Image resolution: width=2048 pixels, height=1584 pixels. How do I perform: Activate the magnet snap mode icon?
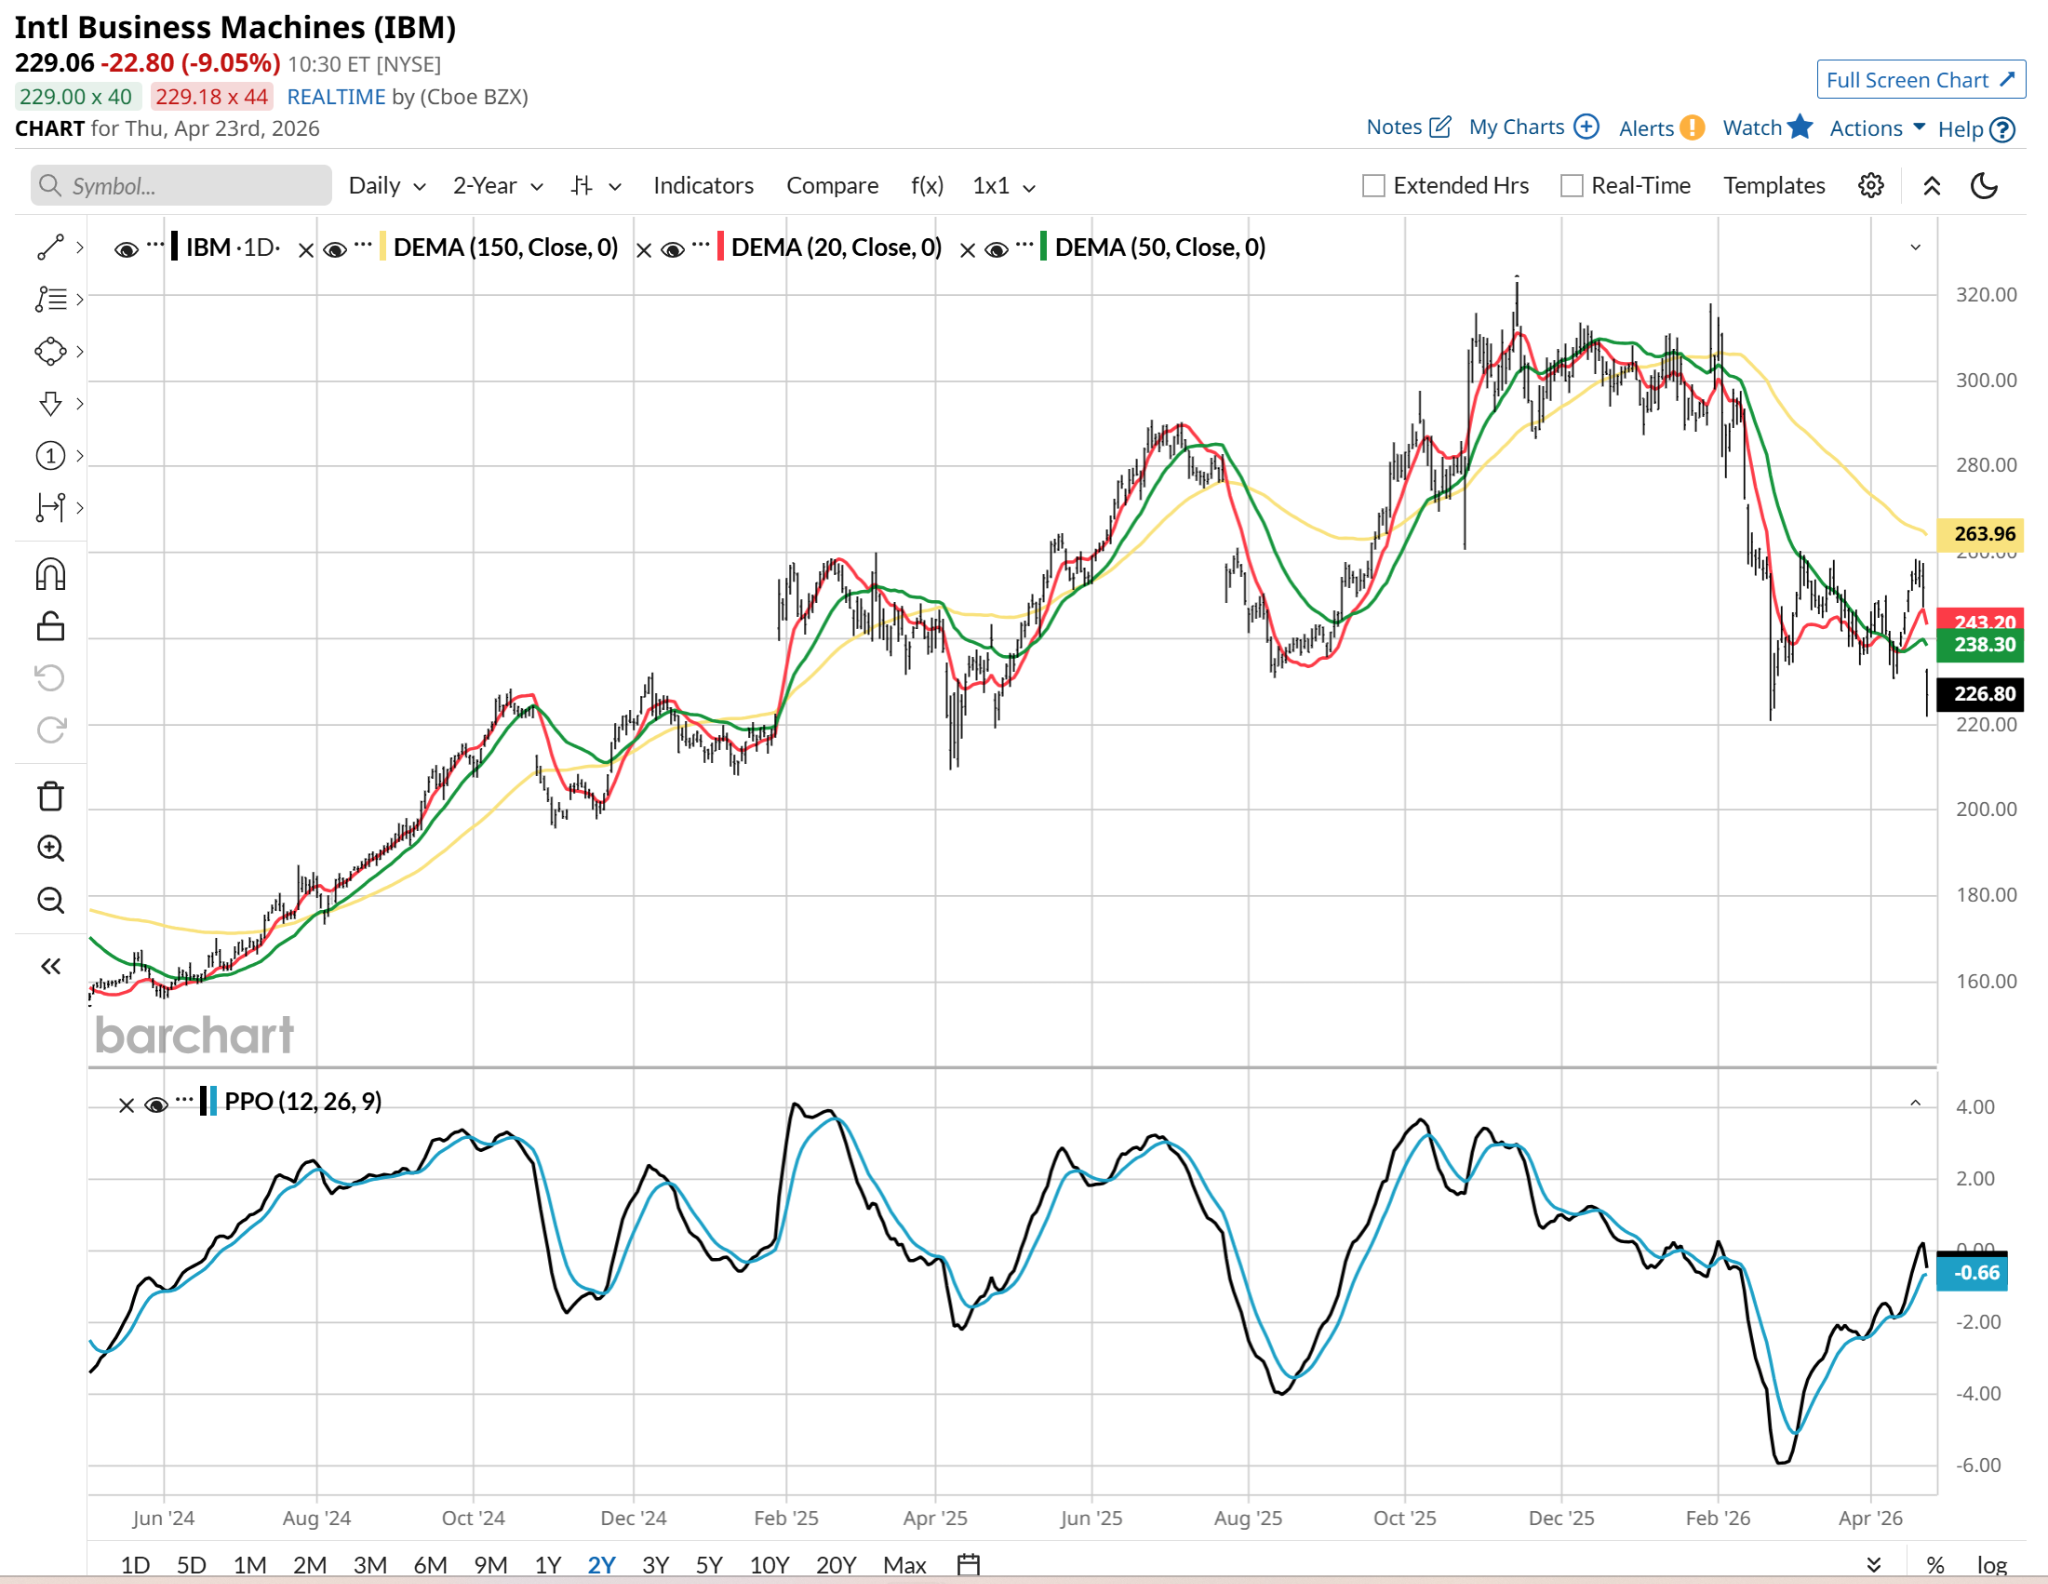coord(50,575)
